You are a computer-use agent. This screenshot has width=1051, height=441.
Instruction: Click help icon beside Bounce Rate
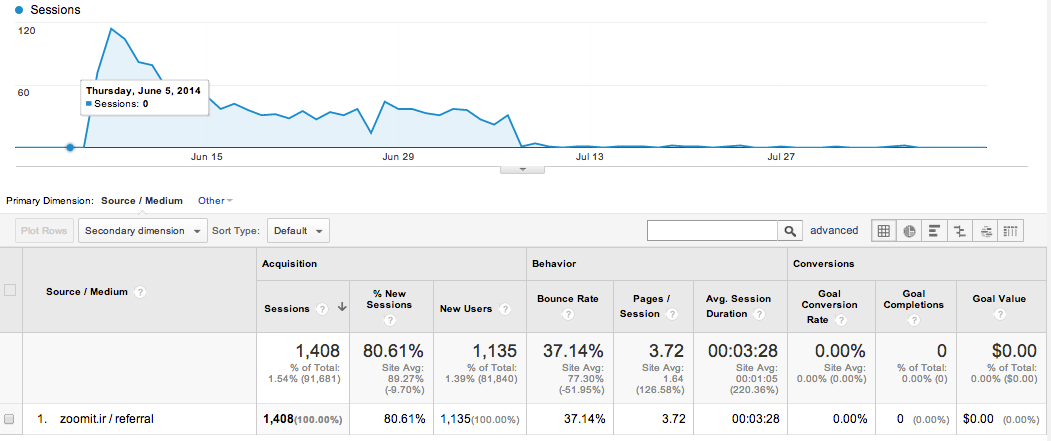point(567,314)
